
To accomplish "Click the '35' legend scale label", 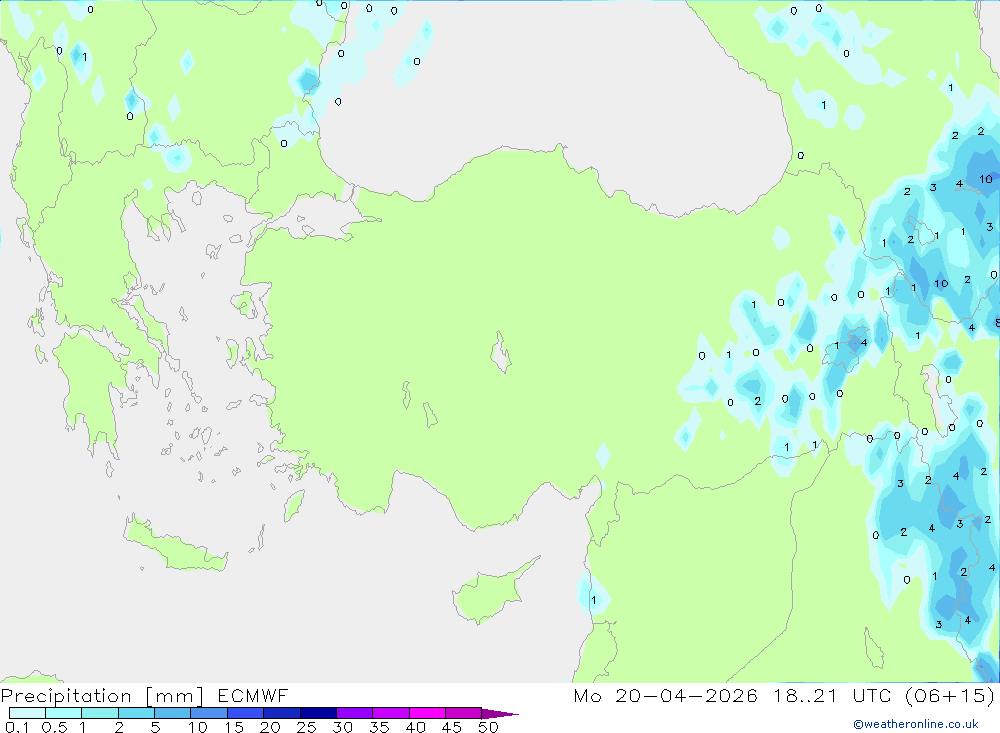I will tap(379, 727).
